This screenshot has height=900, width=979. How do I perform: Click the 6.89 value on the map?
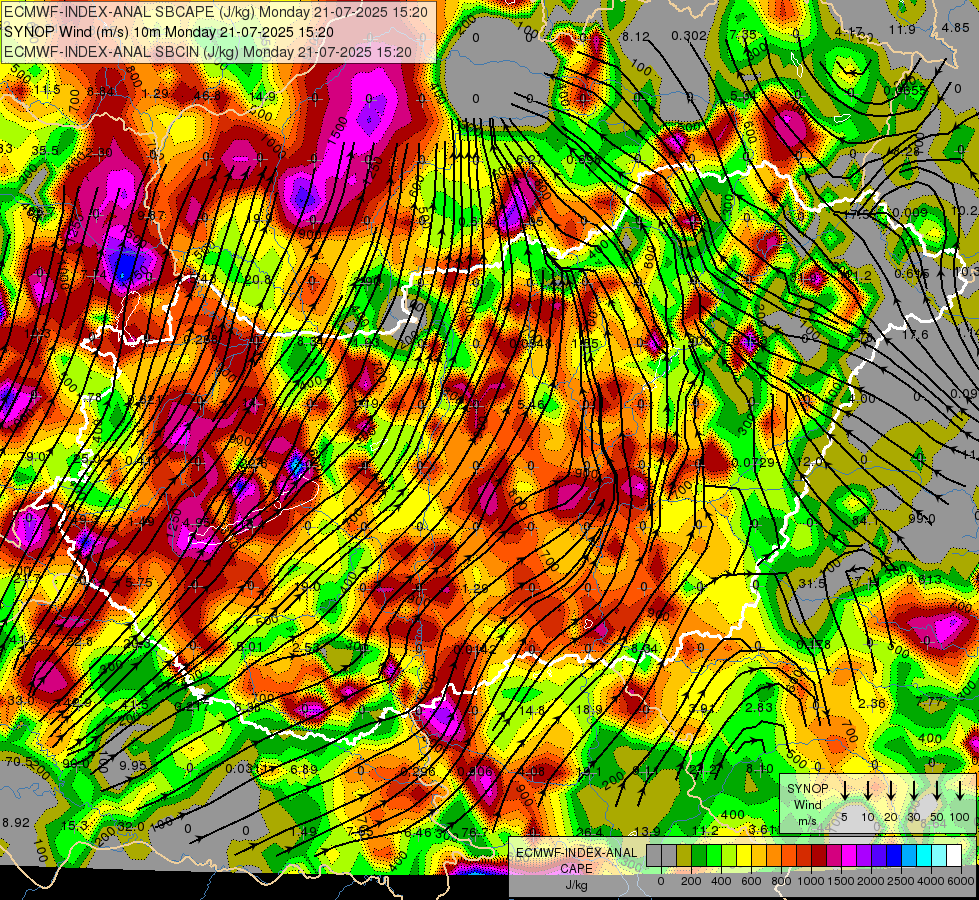(x=304, y=769)
